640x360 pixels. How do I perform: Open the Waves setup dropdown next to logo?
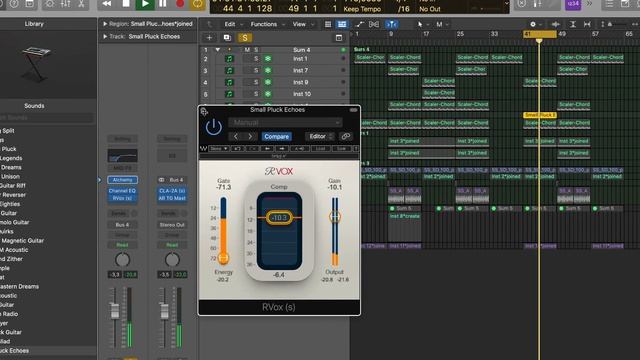click(x=219, y=149)
